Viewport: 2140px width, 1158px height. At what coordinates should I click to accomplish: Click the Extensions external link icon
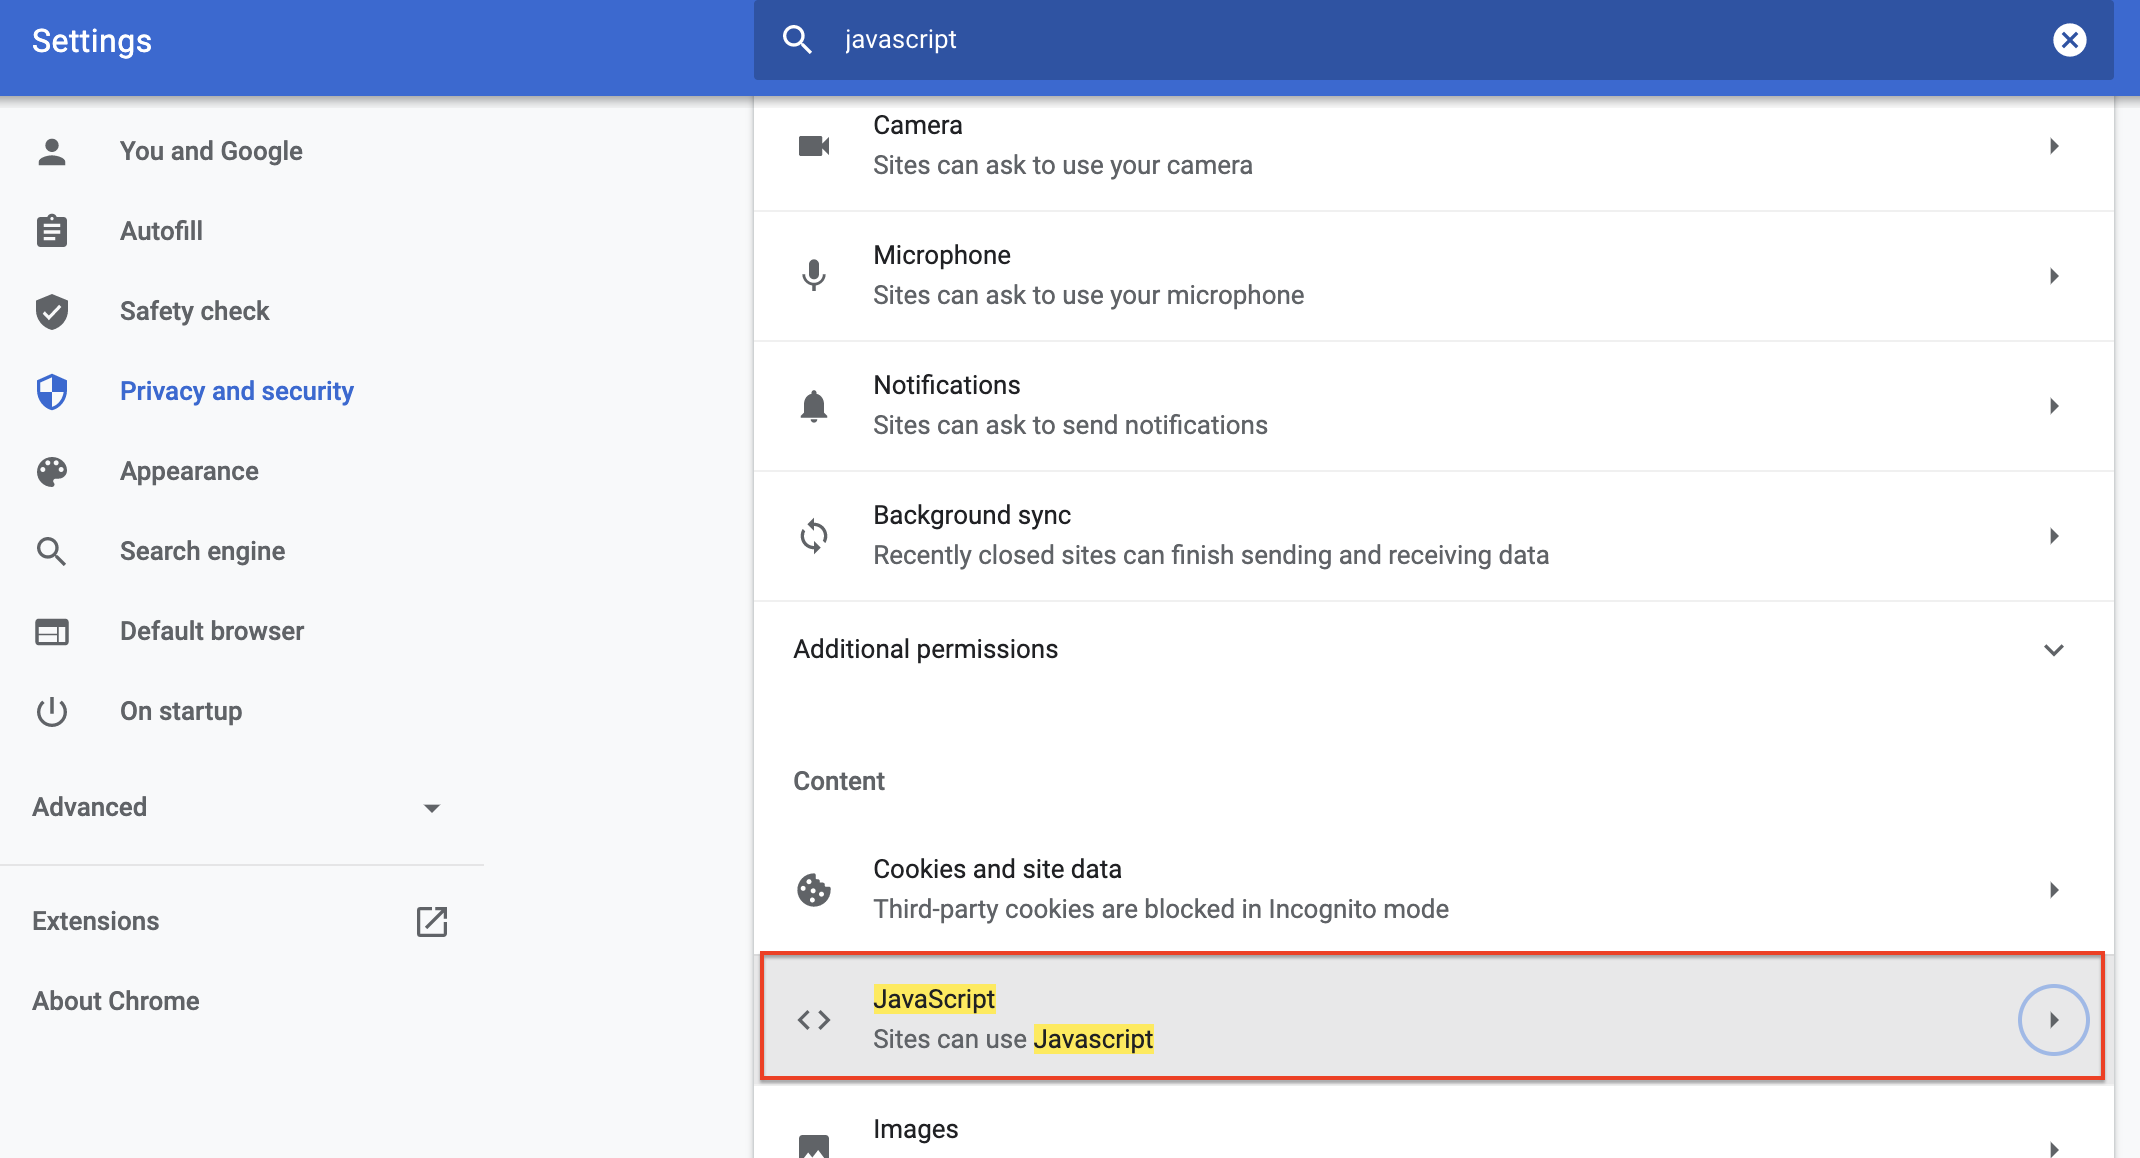click(x=431, y=921)
